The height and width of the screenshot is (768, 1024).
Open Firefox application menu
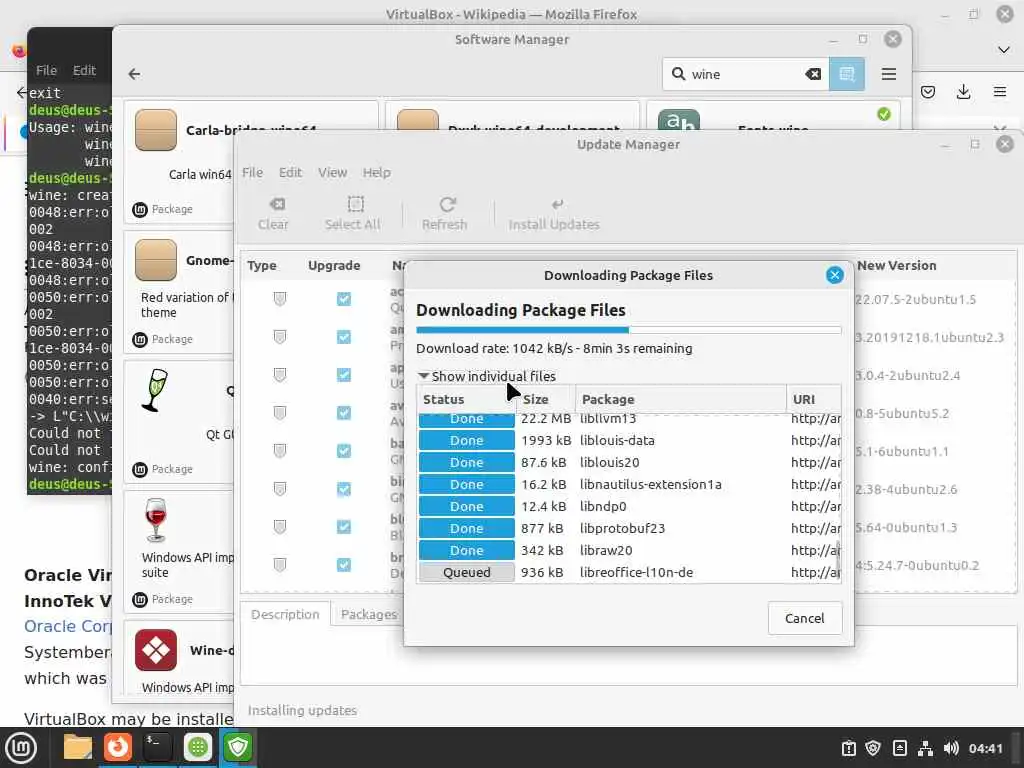(999, 92)
